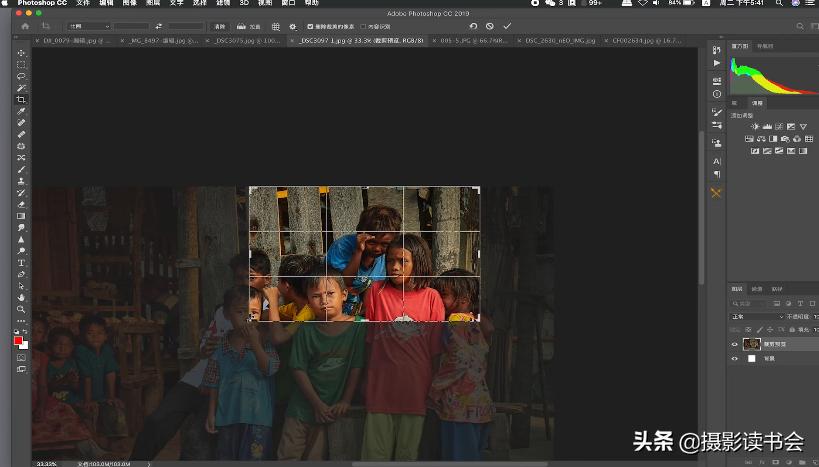Toggle the background layer's eye icon
The image size is (819, 467).
735,358
